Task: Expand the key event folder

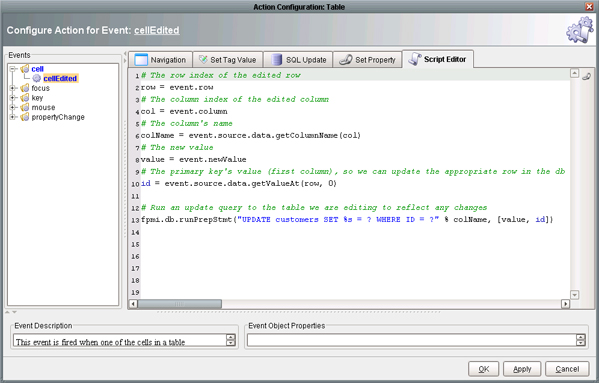Action: point(13,98)
